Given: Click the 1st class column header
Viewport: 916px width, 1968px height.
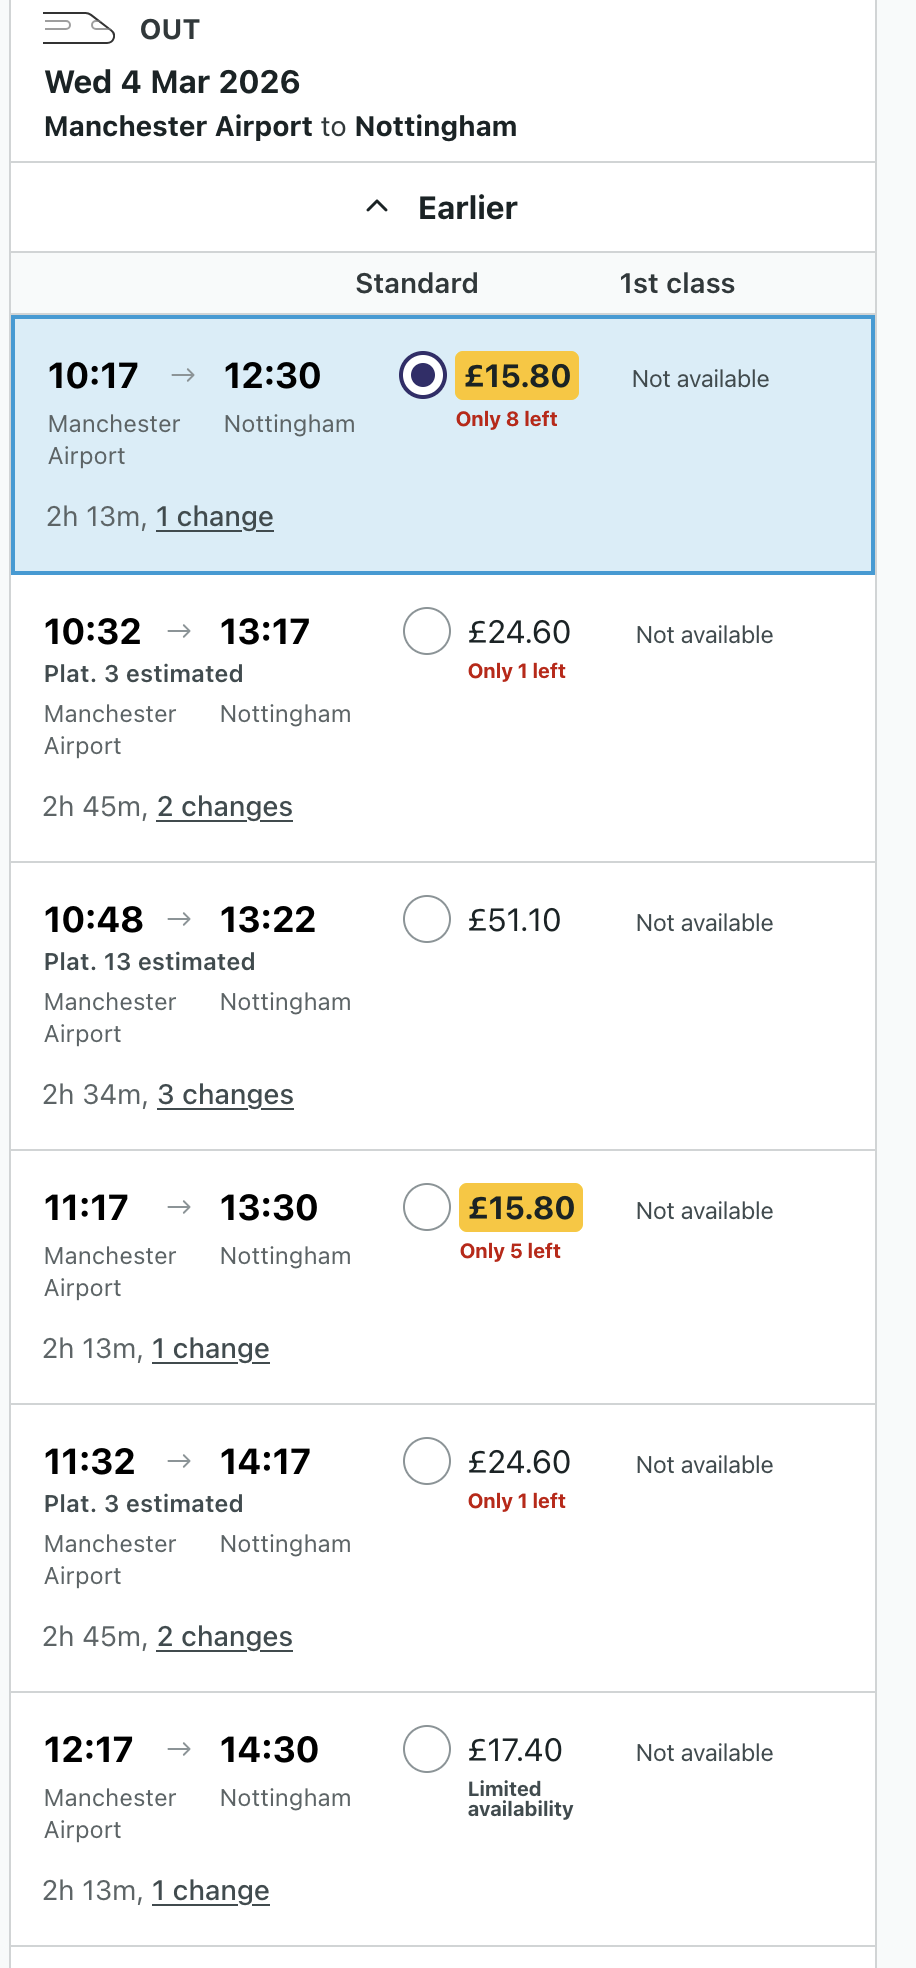Looking at the screenshot, I should [x=677, y=284].
